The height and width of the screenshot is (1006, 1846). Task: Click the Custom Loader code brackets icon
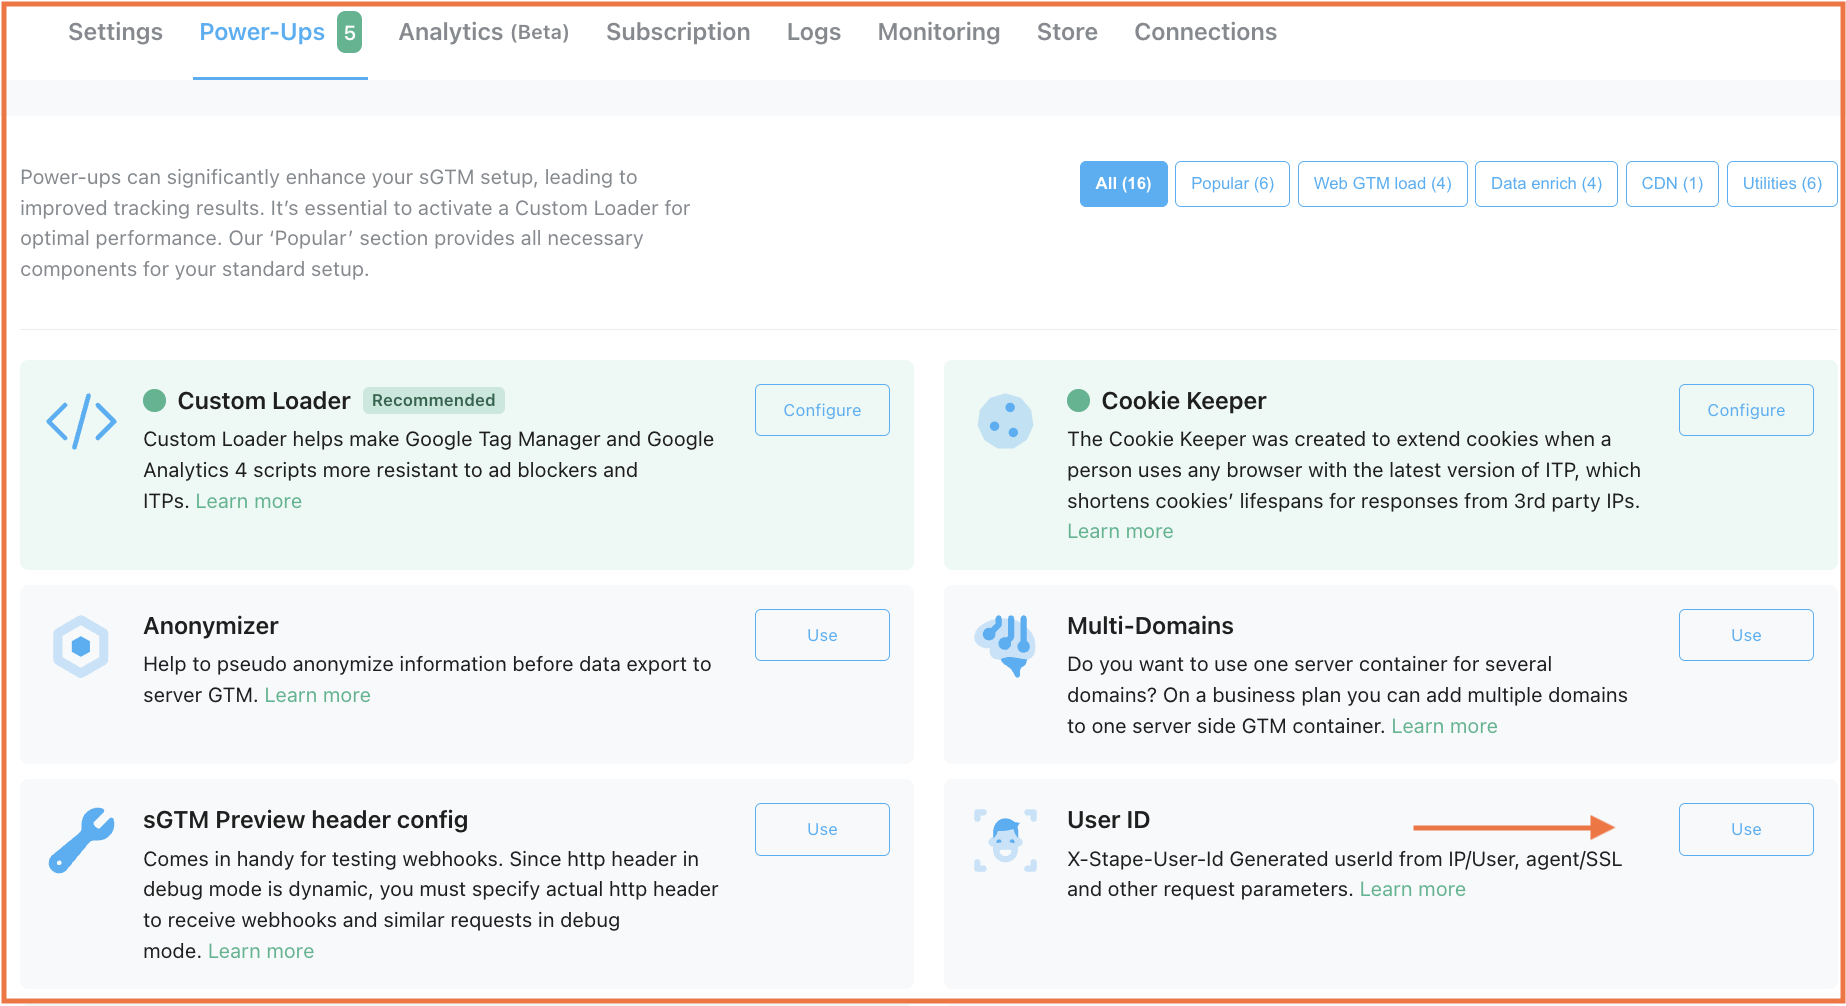81,421
